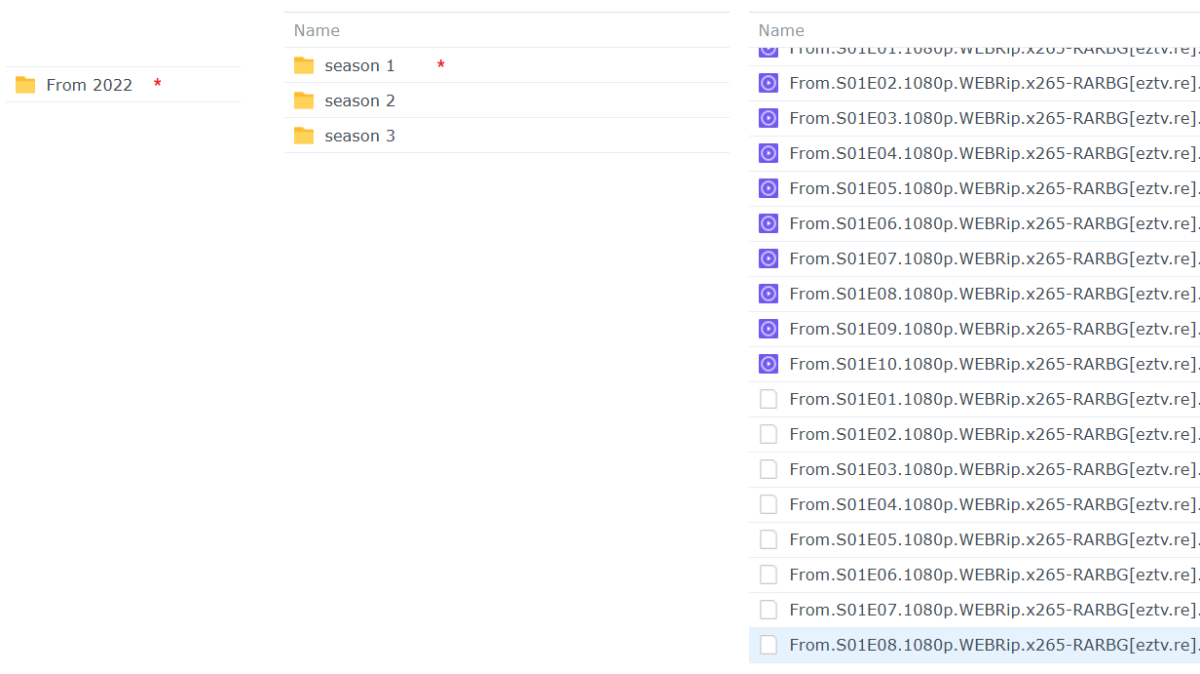Select From.S01E07 filename beside purple video icon
The image size is (1200, 674).
994,258
